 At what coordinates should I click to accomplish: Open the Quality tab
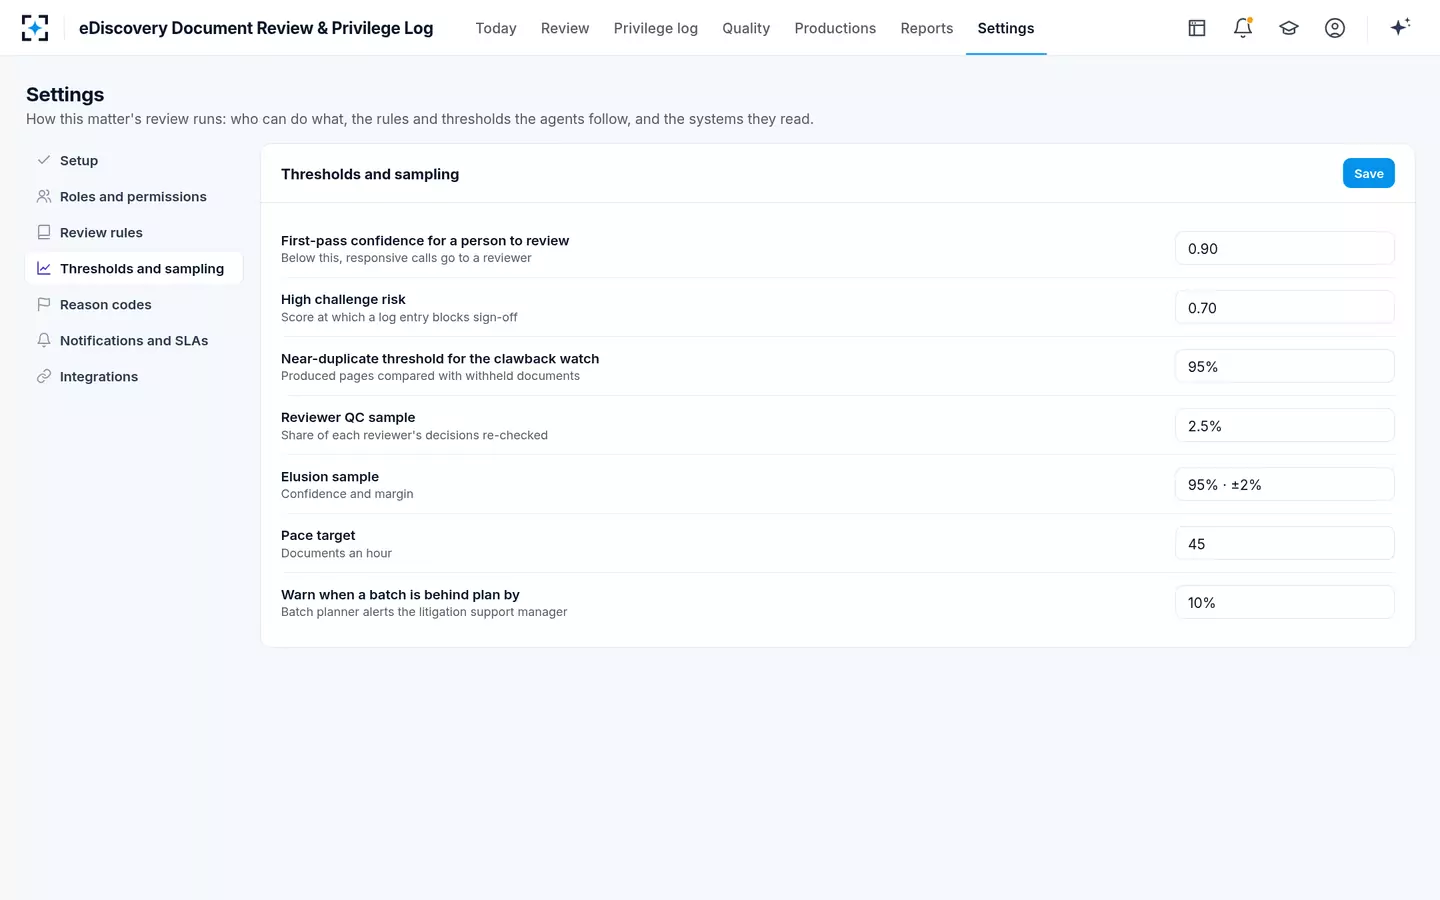pos(746,28)
